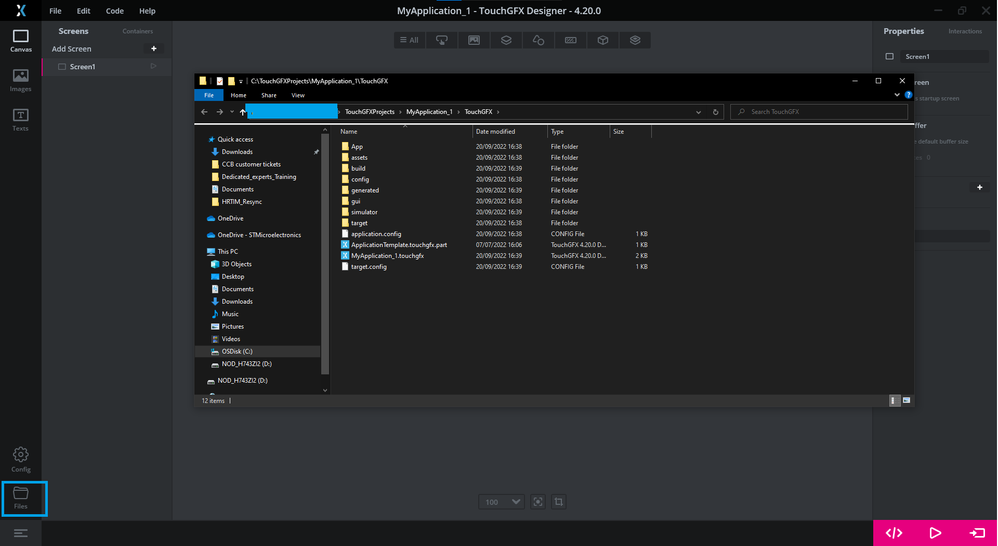
Task: Switch Explorer to large icons view
Action: (906, 400)
